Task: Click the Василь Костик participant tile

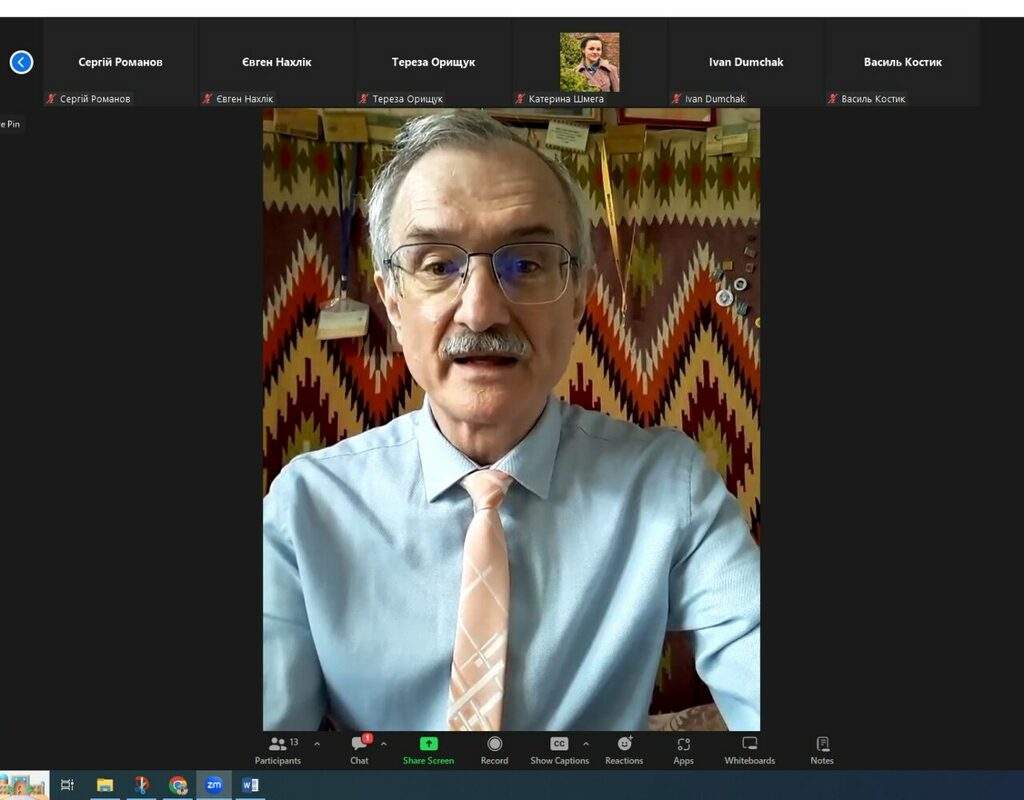Action: 902,62
